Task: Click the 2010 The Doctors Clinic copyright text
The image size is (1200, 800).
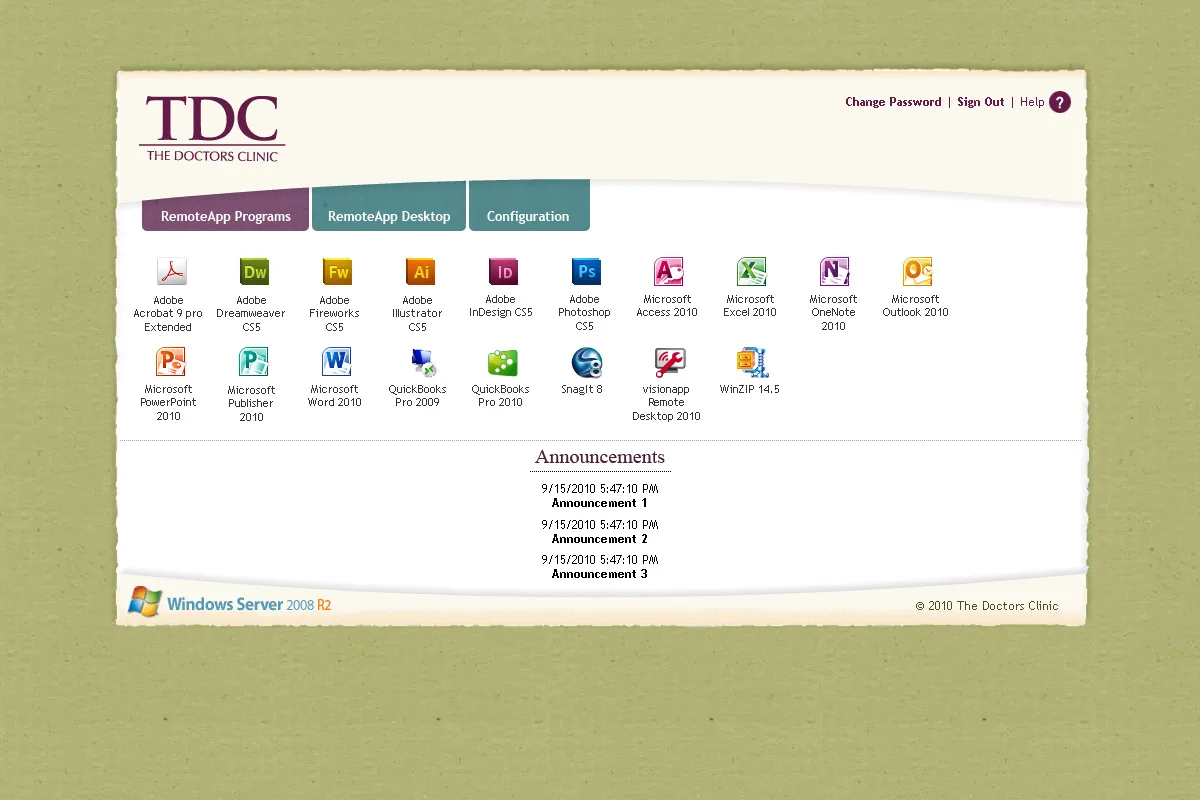Action: [987, 606]
